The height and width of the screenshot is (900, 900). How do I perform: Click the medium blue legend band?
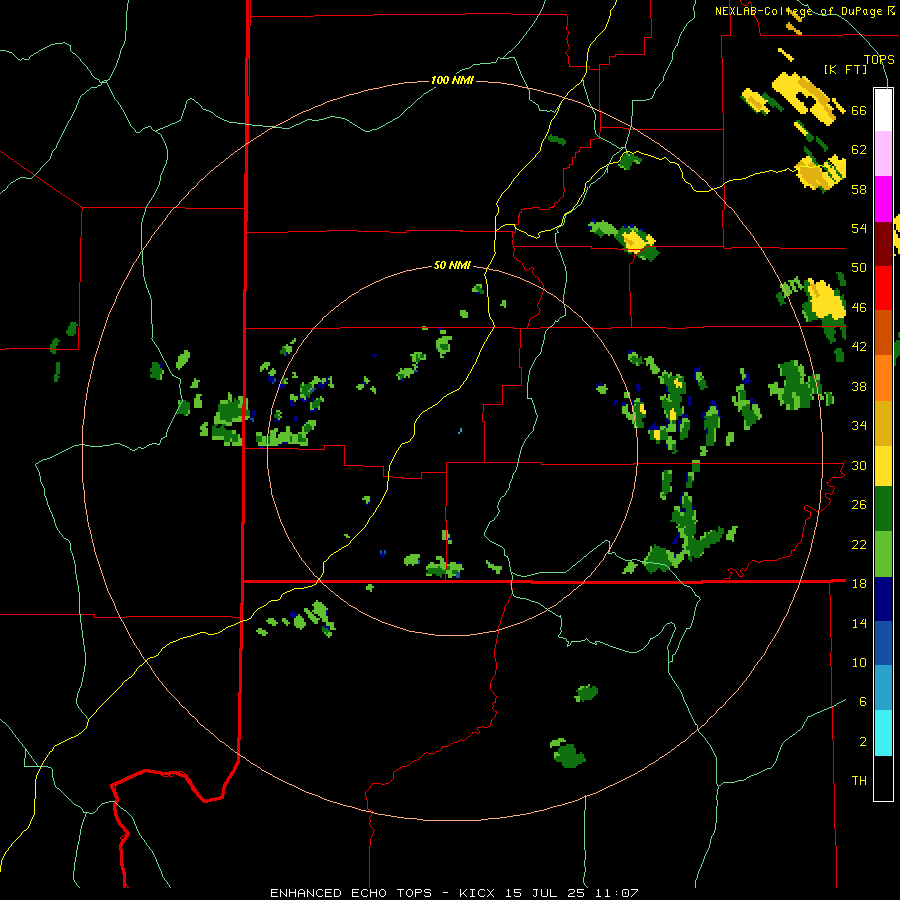click(883, 643)
